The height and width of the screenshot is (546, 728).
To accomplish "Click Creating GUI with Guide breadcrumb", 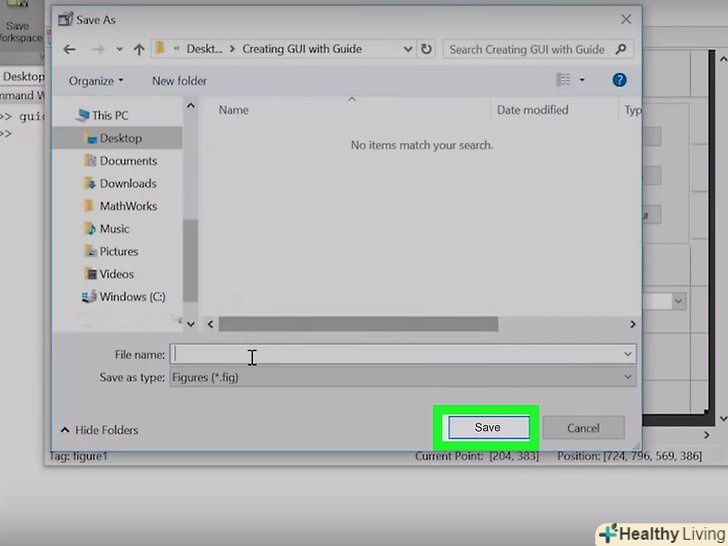I will pyautogui.click(x=302, y=49).
